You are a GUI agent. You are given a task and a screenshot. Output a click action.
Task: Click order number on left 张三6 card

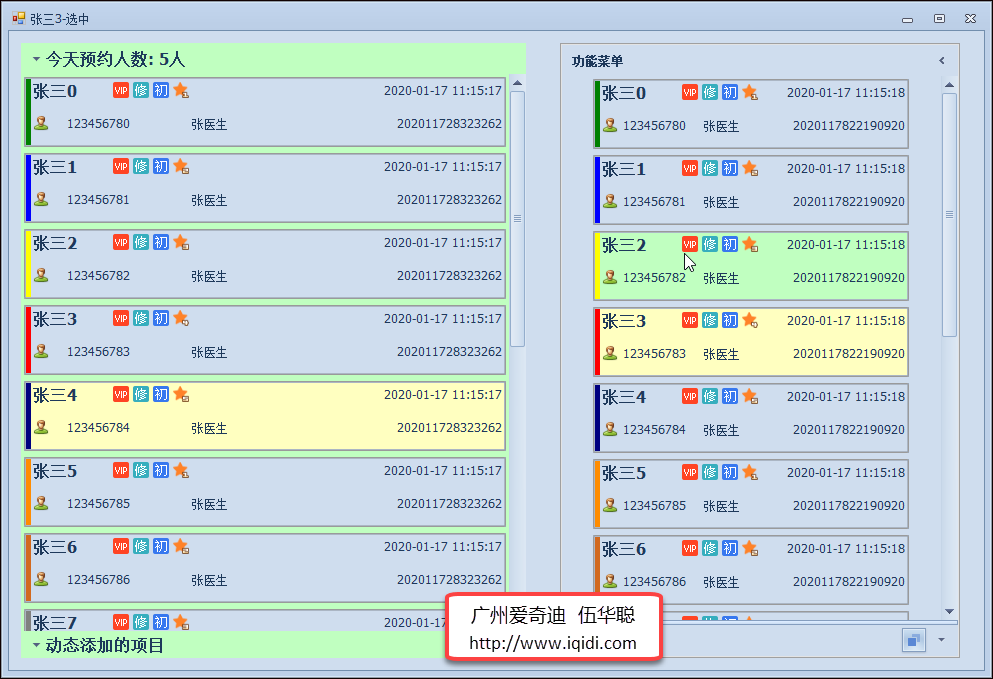449,580
